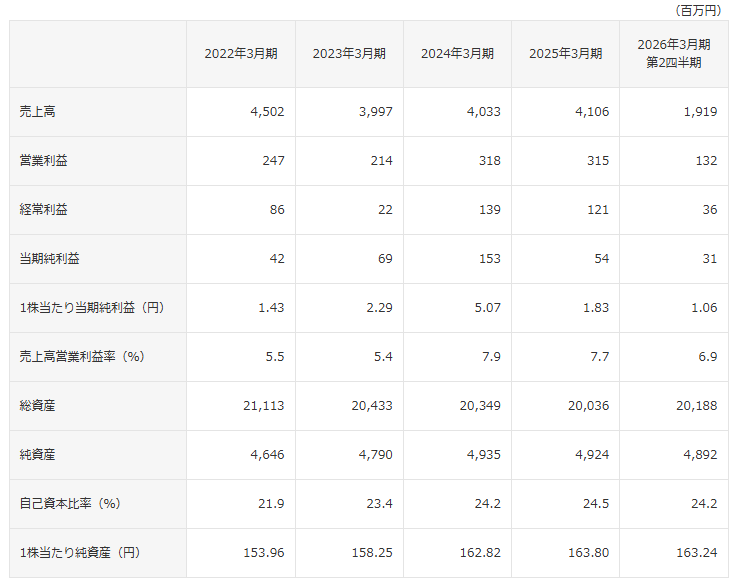Select the 総資産 row label
This screenshot has width=737, height=584.
(x=38, y=406)
